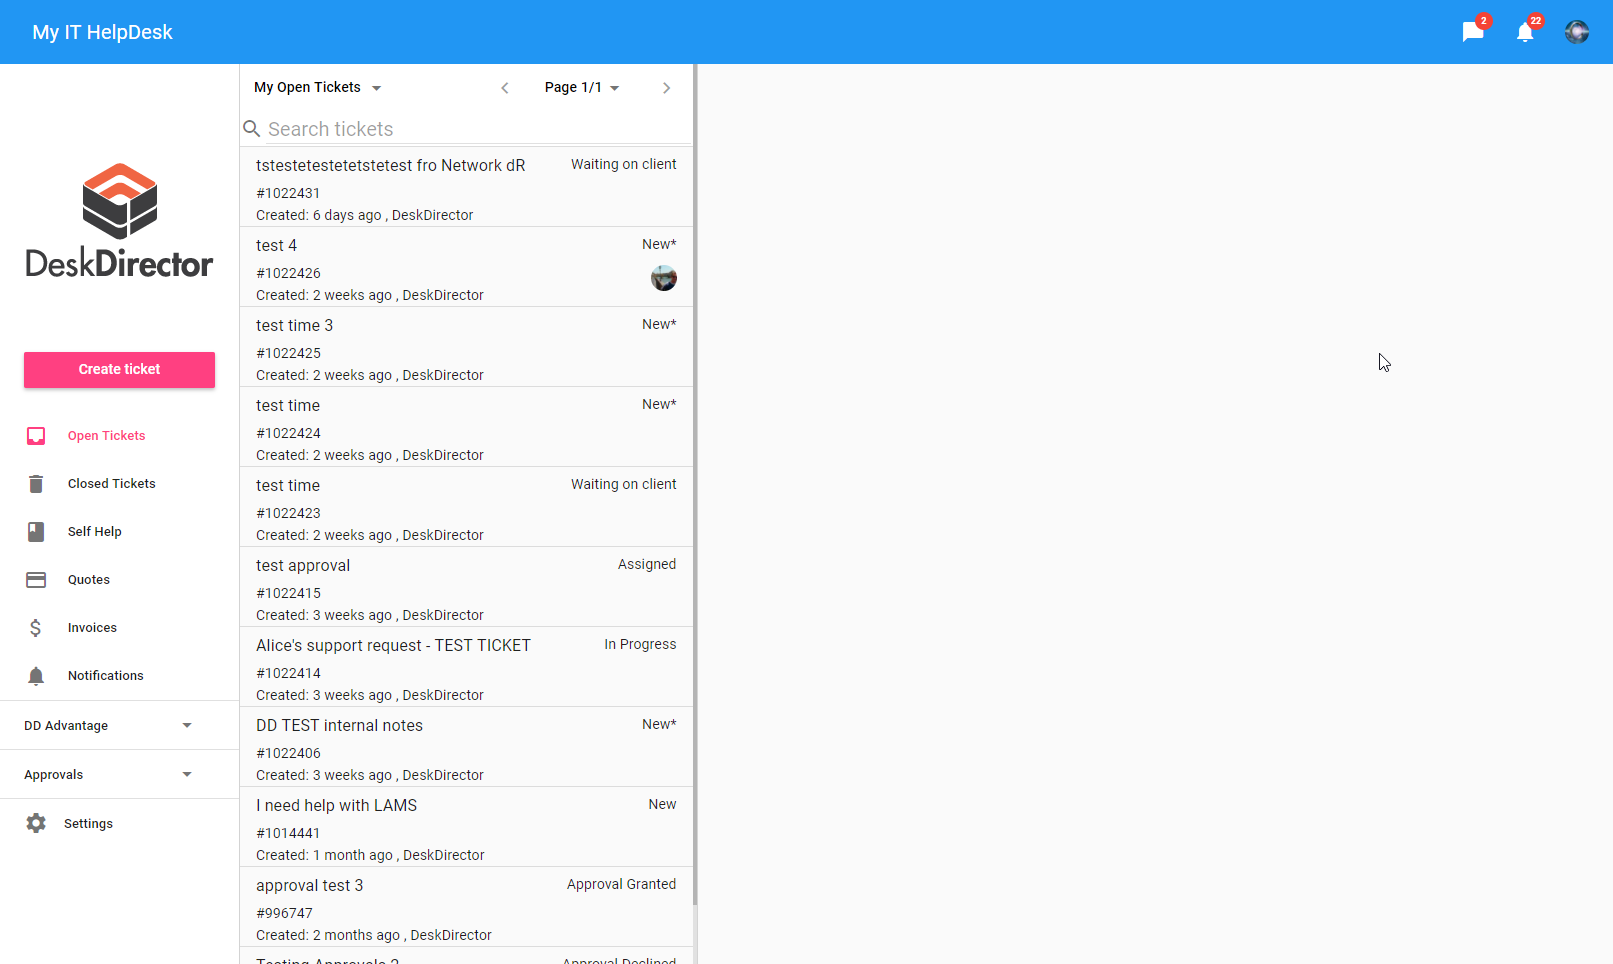Open ticket #1022424 test time

pyautogui.click(x=466, y=427)
